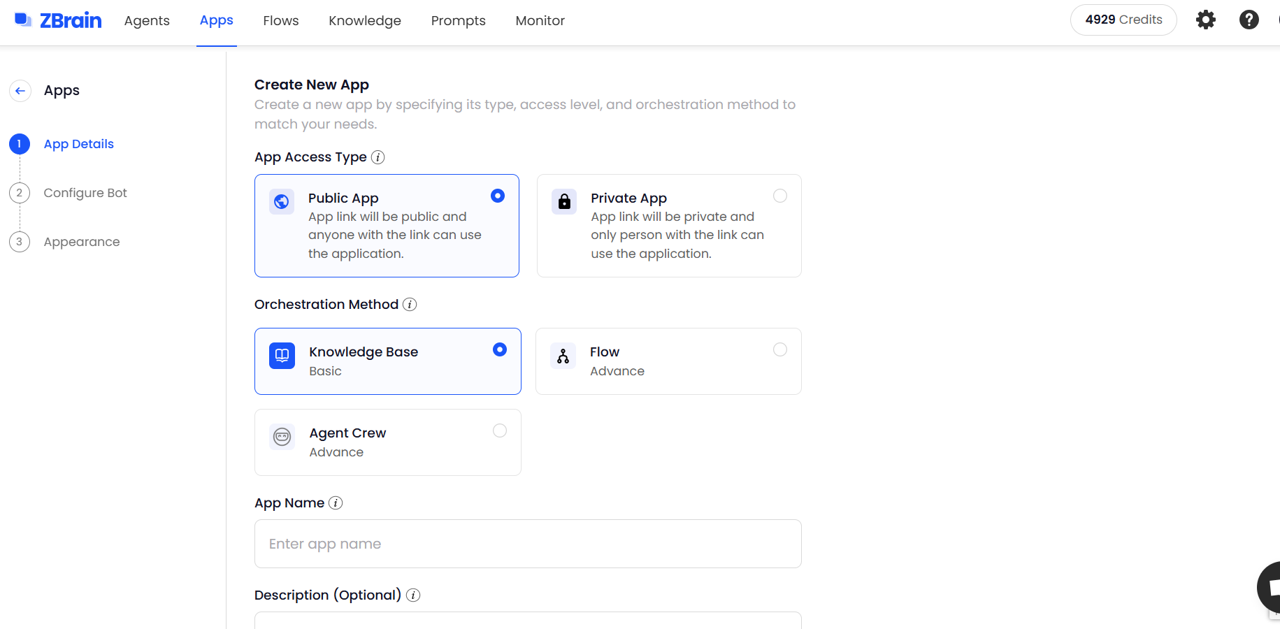Select the Public App radio button

498,196
